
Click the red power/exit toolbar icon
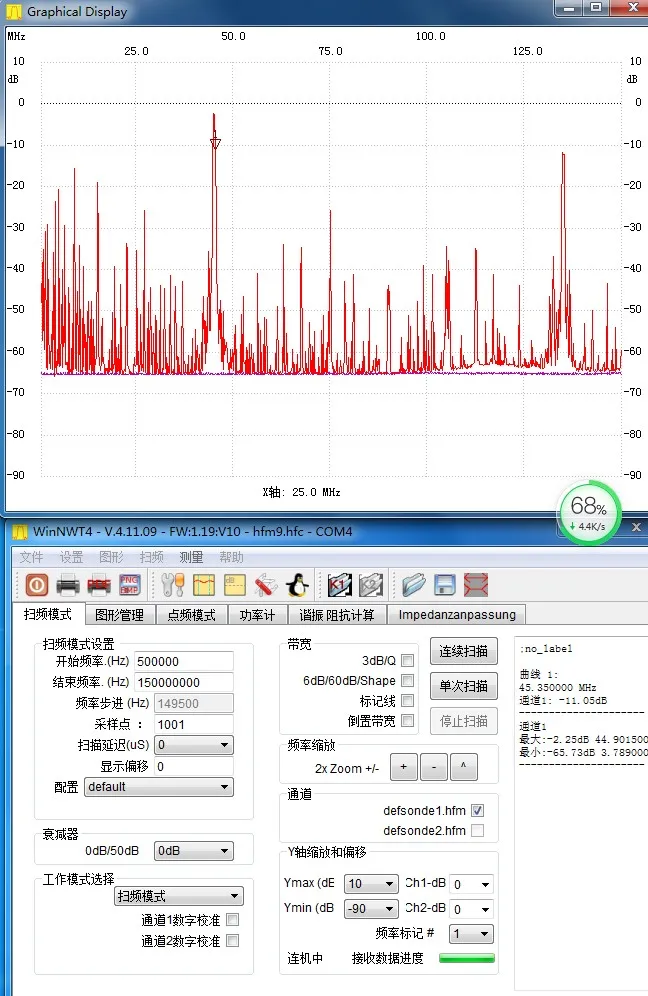[37, 584]
